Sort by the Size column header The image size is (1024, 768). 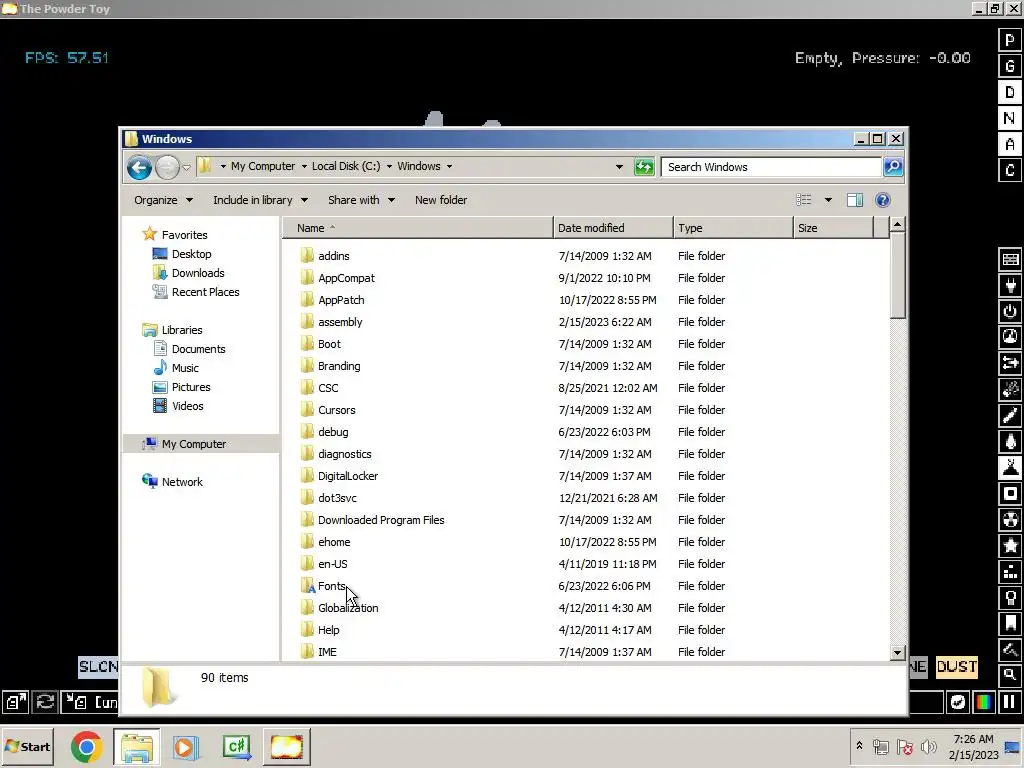pos(833,228)
